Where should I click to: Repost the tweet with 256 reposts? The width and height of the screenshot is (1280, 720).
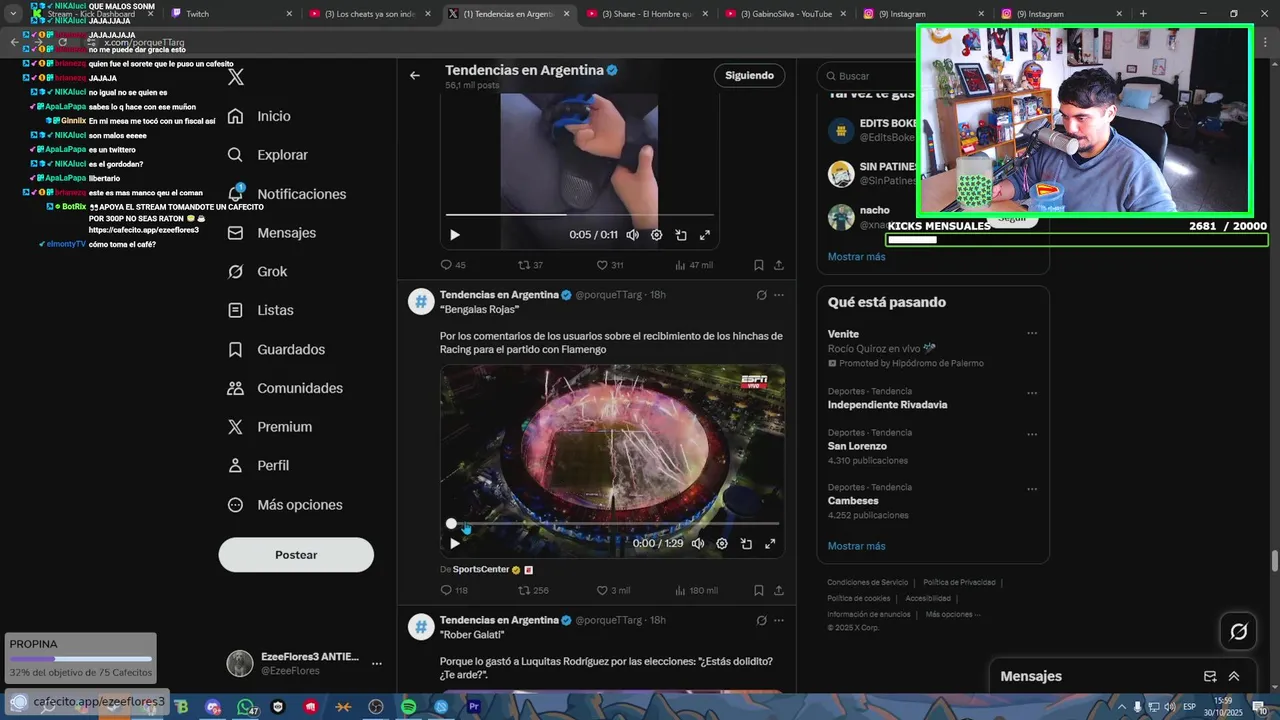(x=533, y=591)
